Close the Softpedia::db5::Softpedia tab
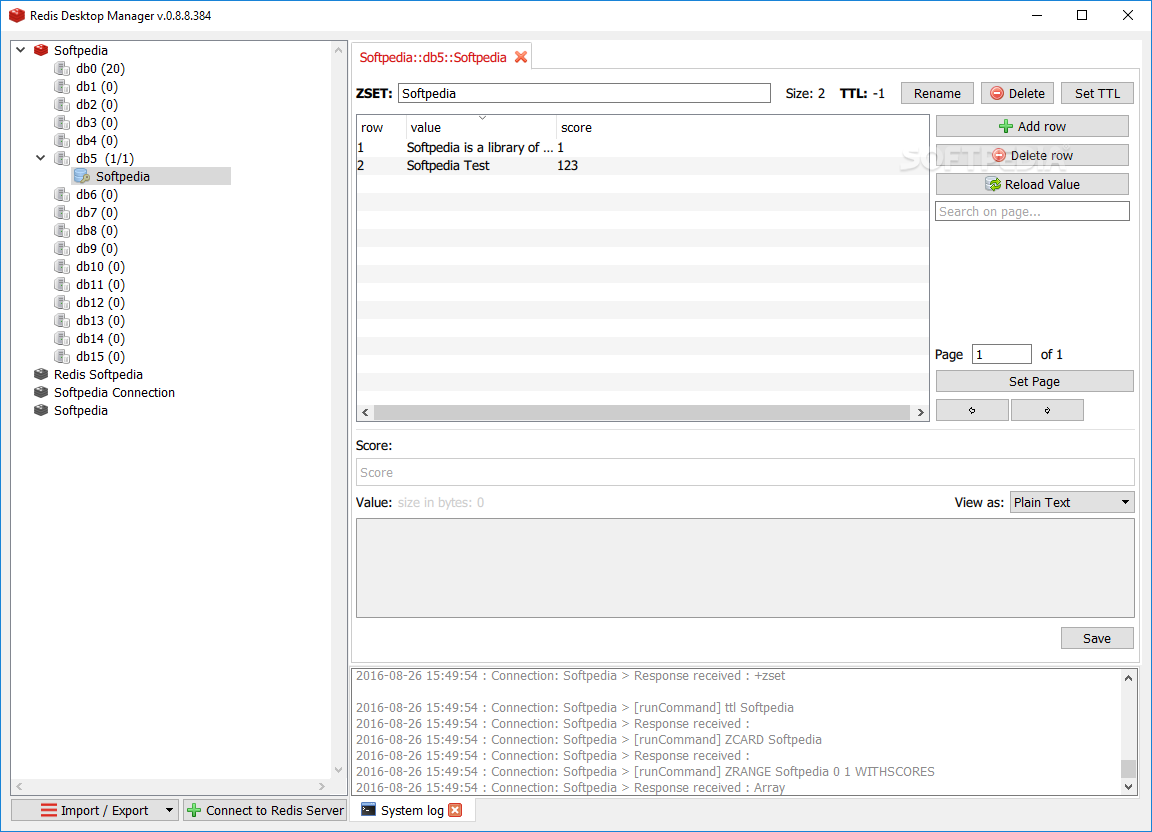1152x832 pixels. coord(521,57)
